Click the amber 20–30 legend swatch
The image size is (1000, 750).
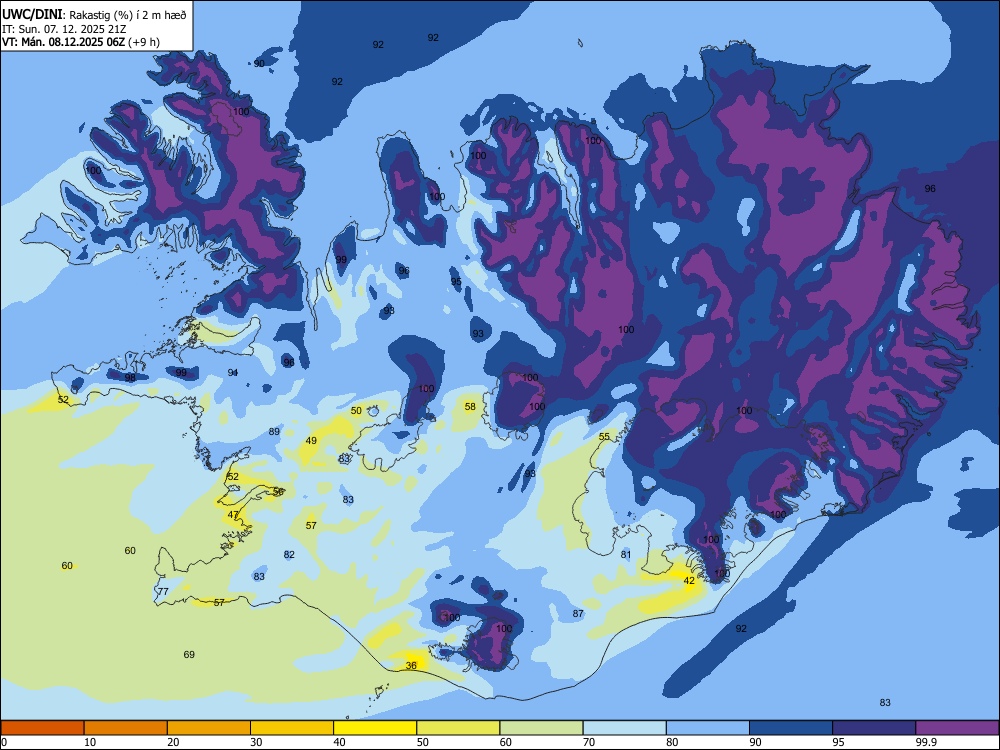pyautogui.click(x=209, y=728)
